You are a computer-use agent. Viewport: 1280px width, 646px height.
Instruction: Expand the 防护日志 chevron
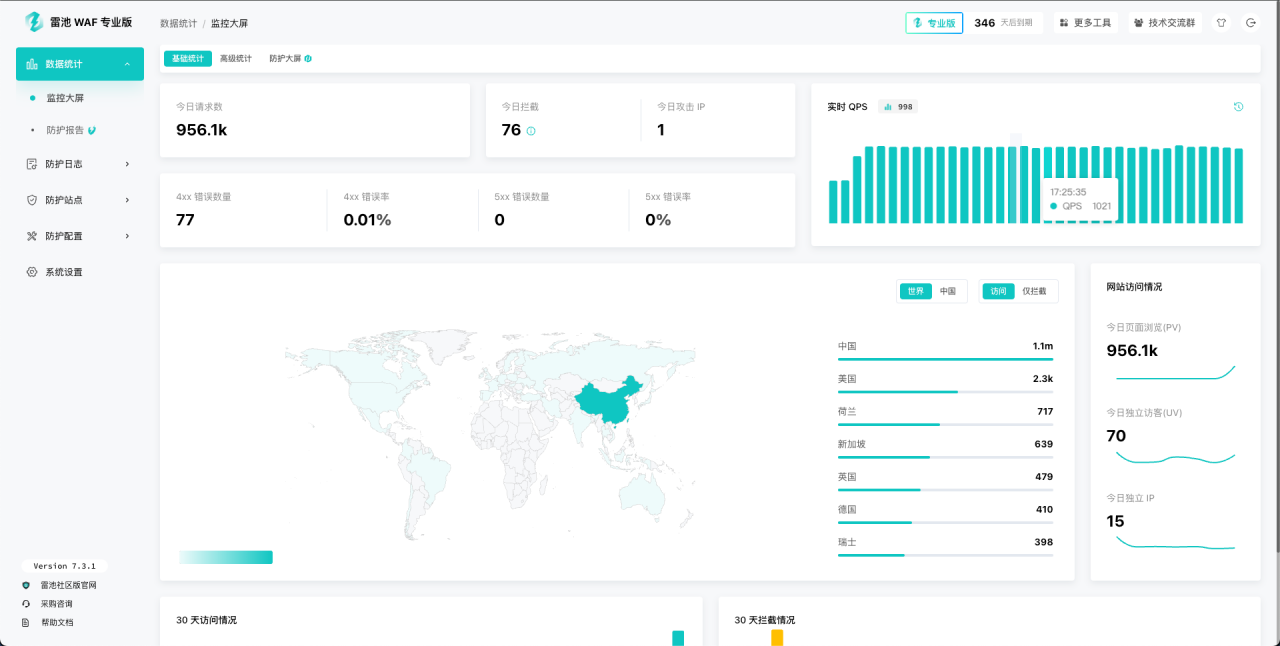click(x=127, y=164)
